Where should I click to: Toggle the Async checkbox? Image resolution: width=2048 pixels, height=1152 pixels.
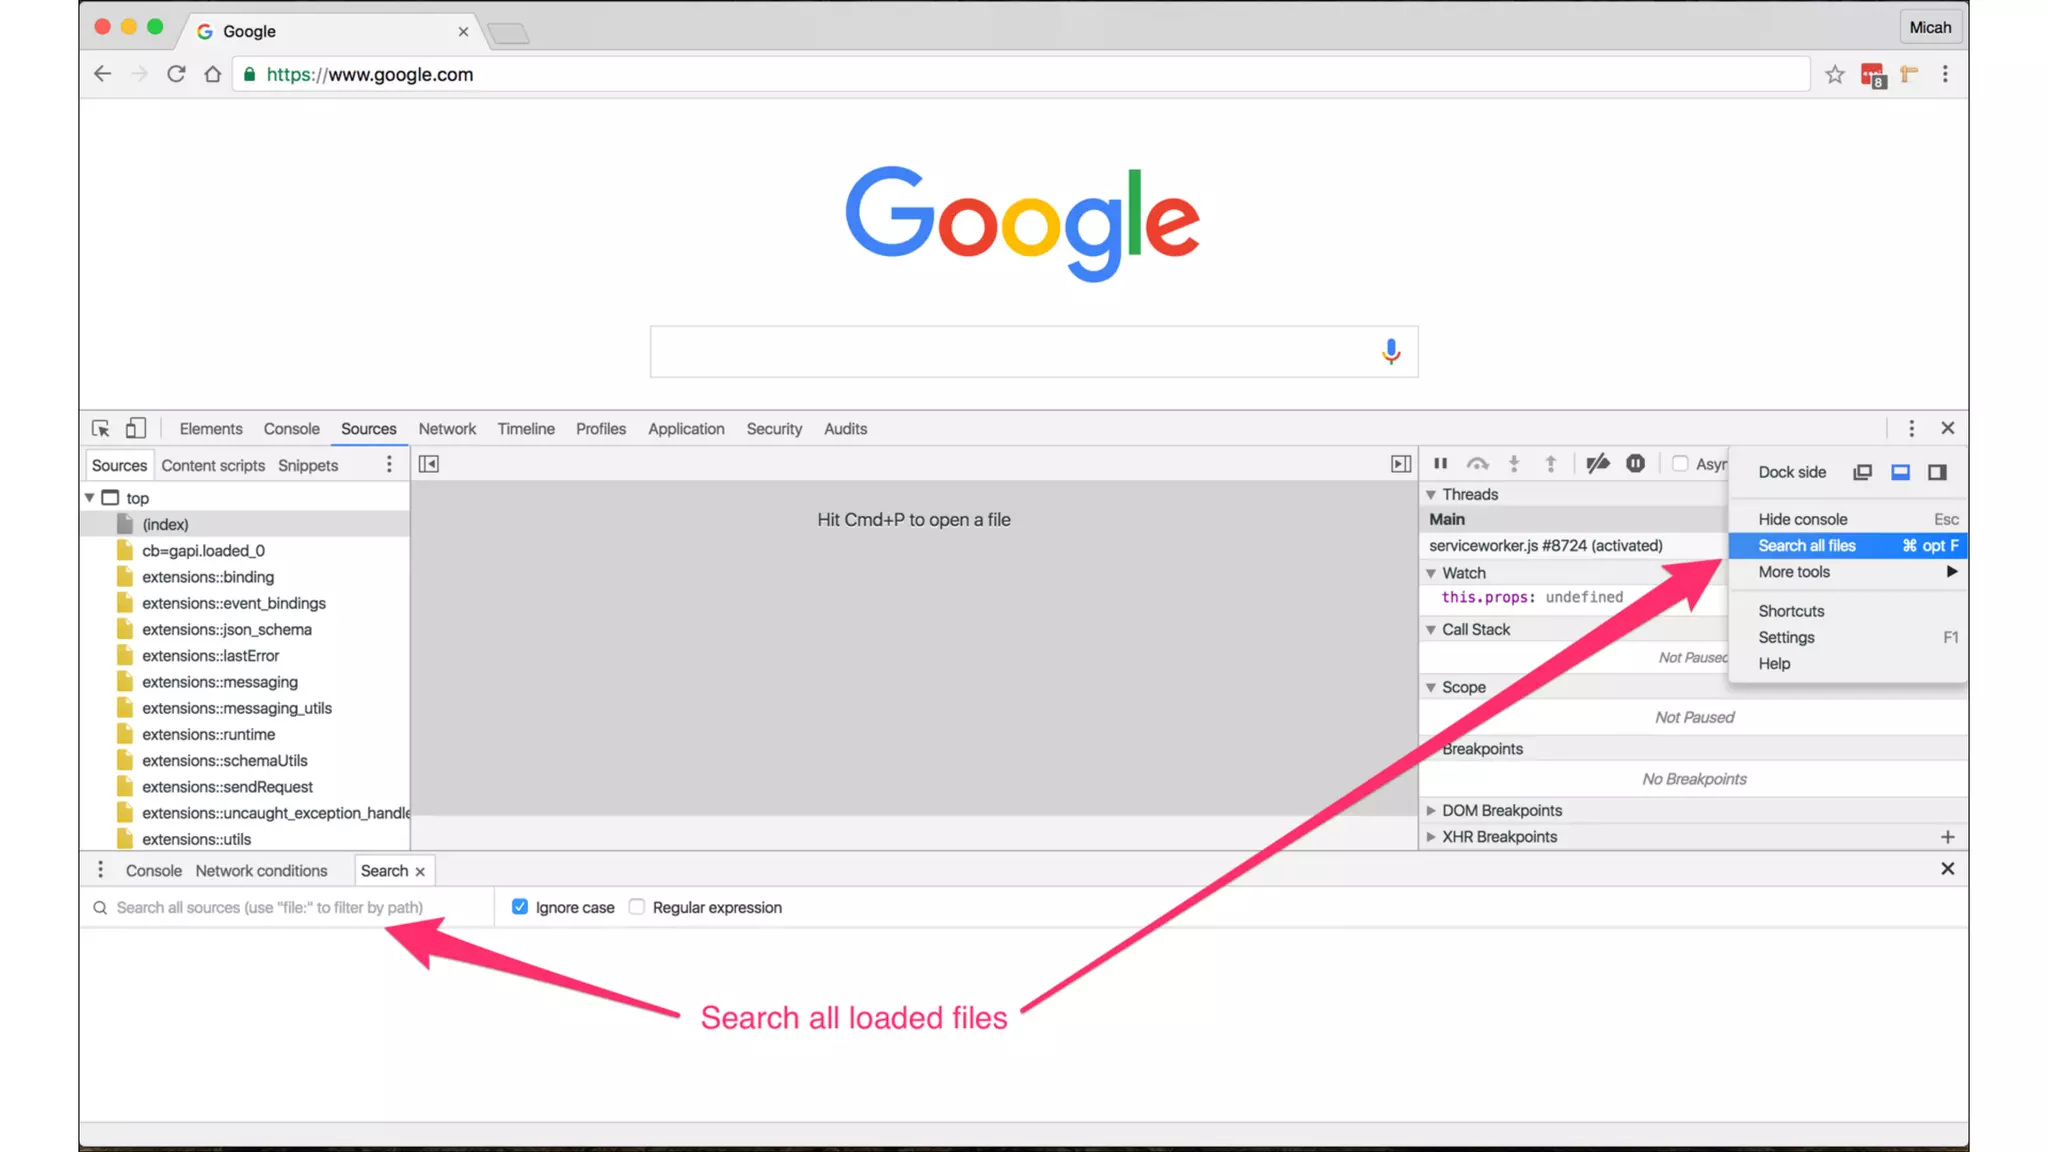1680,464
